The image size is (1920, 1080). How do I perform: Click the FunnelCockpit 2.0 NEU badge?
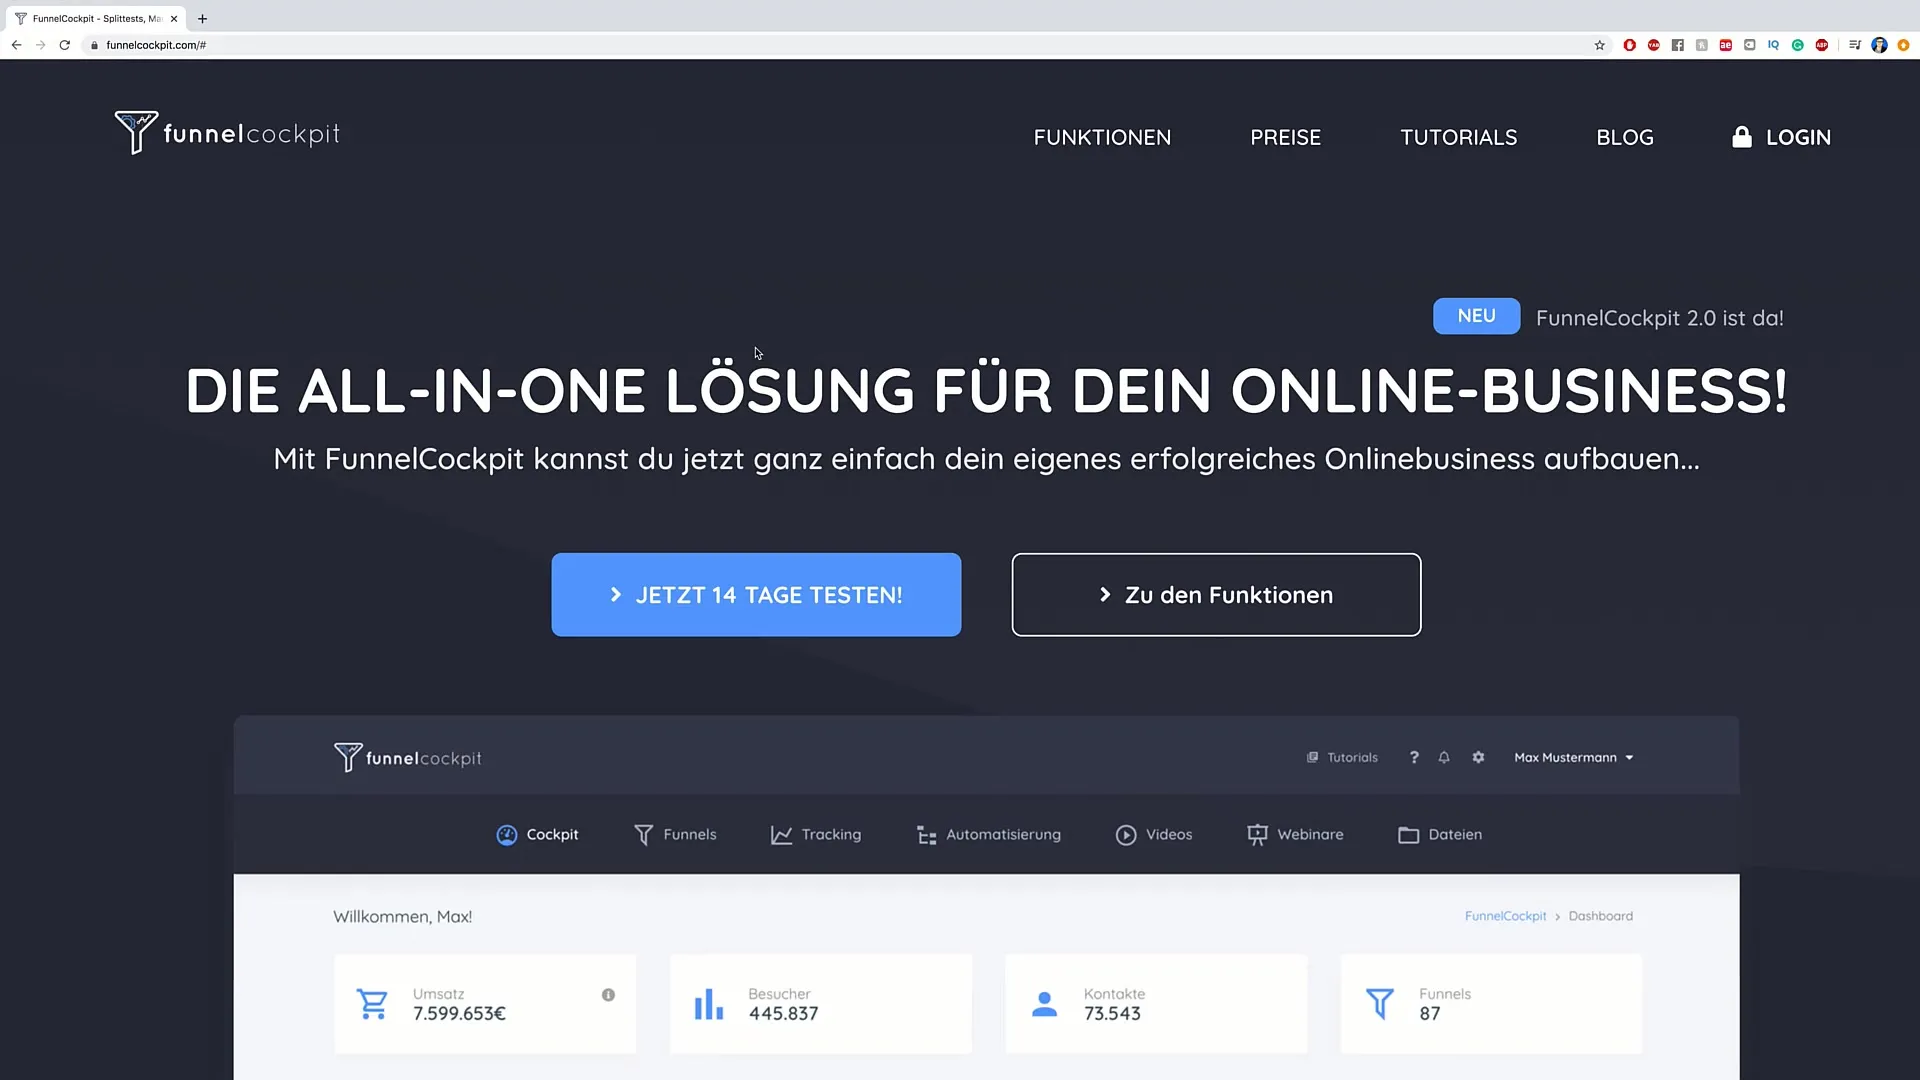1477,315
